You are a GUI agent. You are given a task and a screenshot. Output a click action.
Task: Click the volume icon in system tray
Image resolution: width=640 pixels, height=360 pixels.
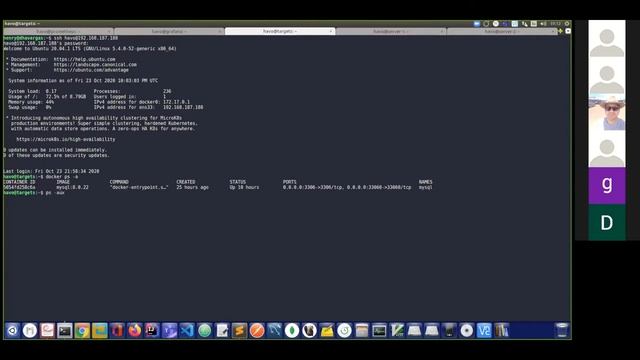click(x=543, y=24)
